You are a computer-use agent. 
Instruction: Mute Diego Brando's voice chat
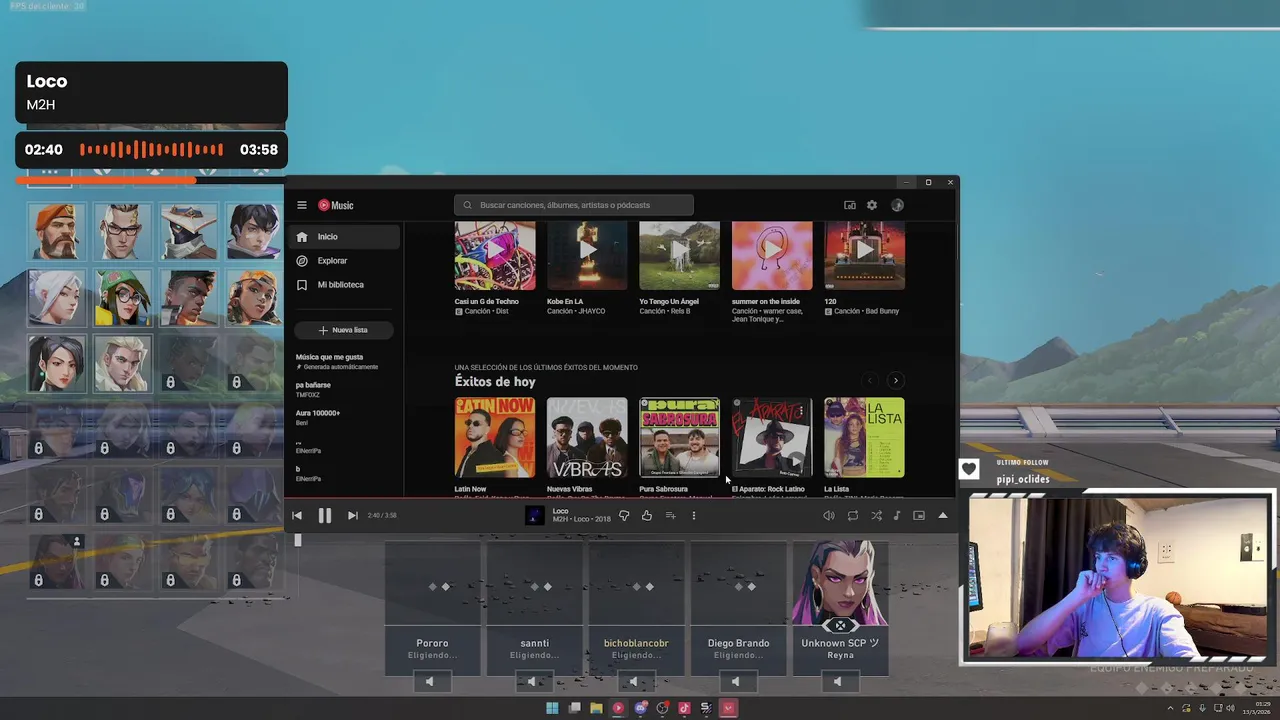(x=736, y=682)
